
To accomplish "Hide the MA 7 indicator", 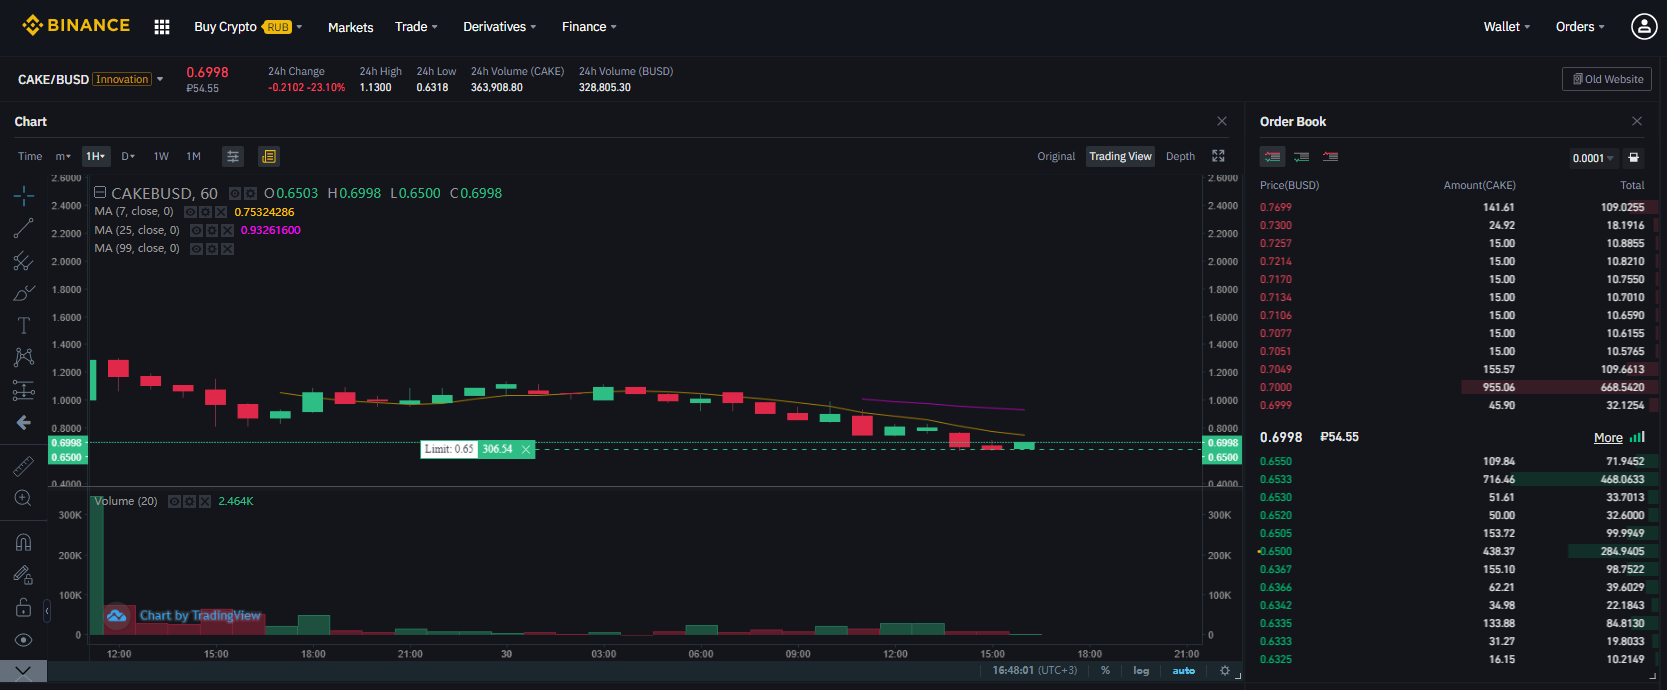I will (x=190, y=212).
